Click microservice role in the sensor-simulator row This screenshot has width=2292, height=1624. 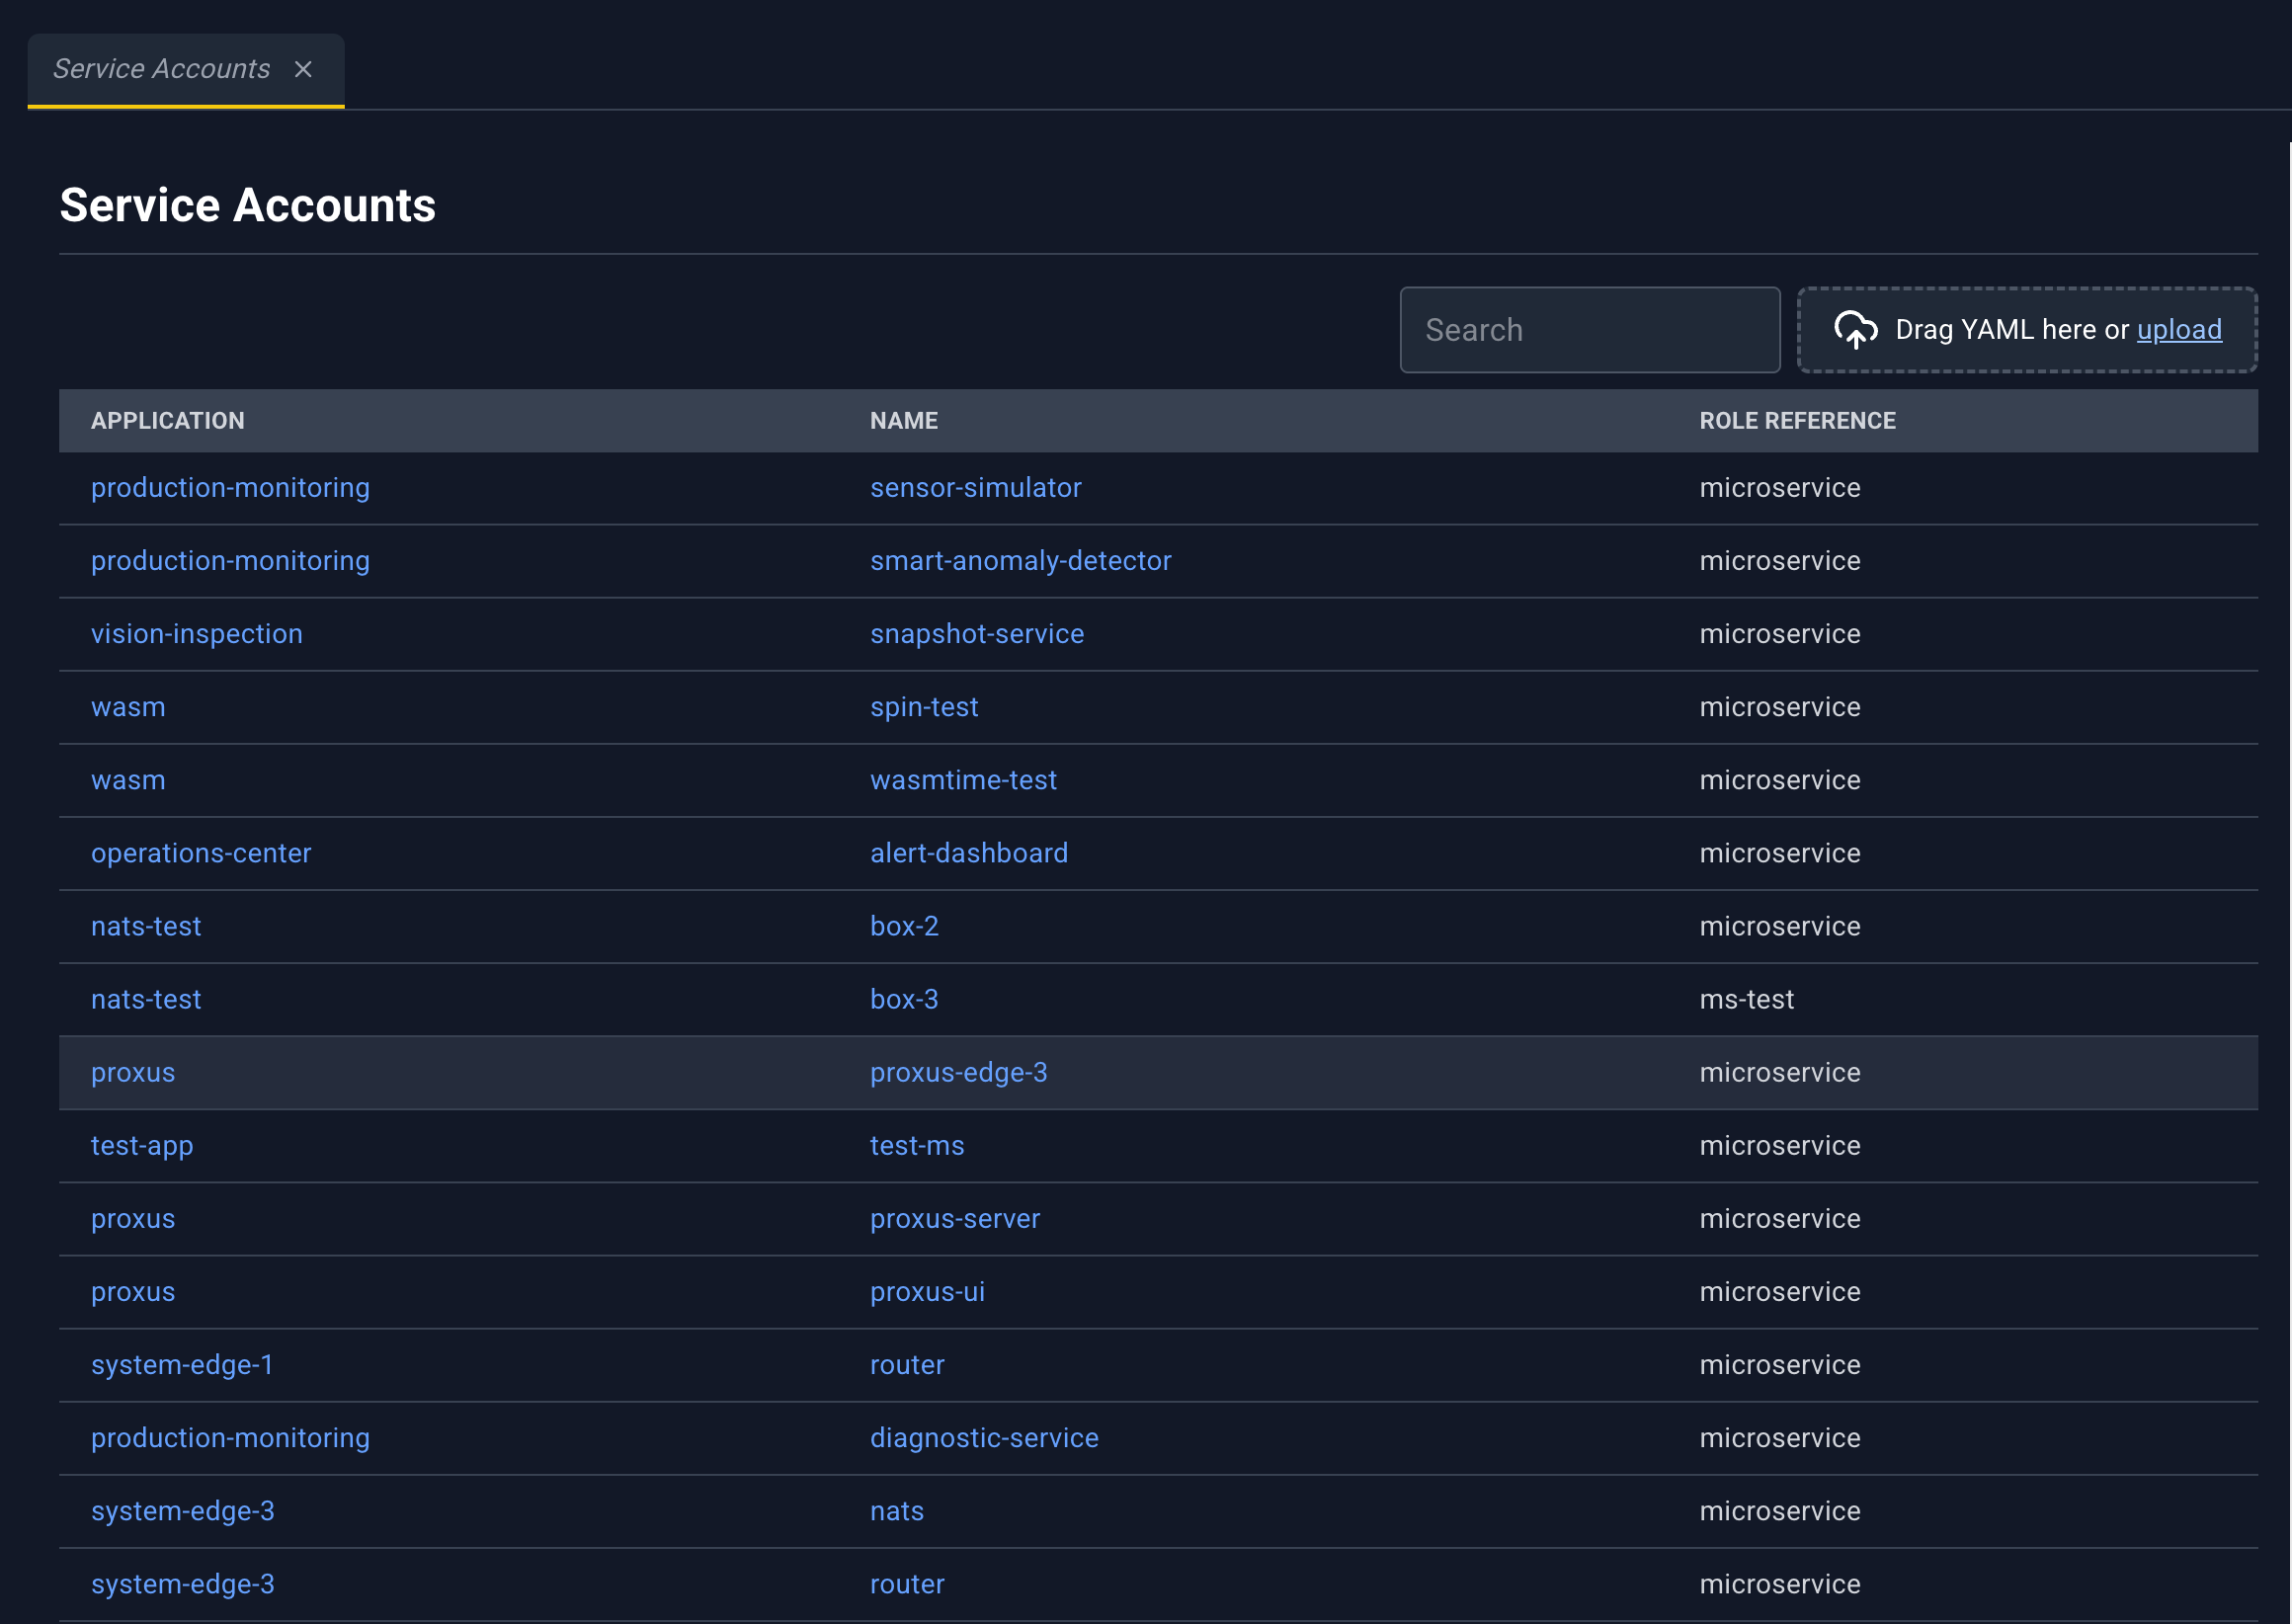tap(1780, 488)
